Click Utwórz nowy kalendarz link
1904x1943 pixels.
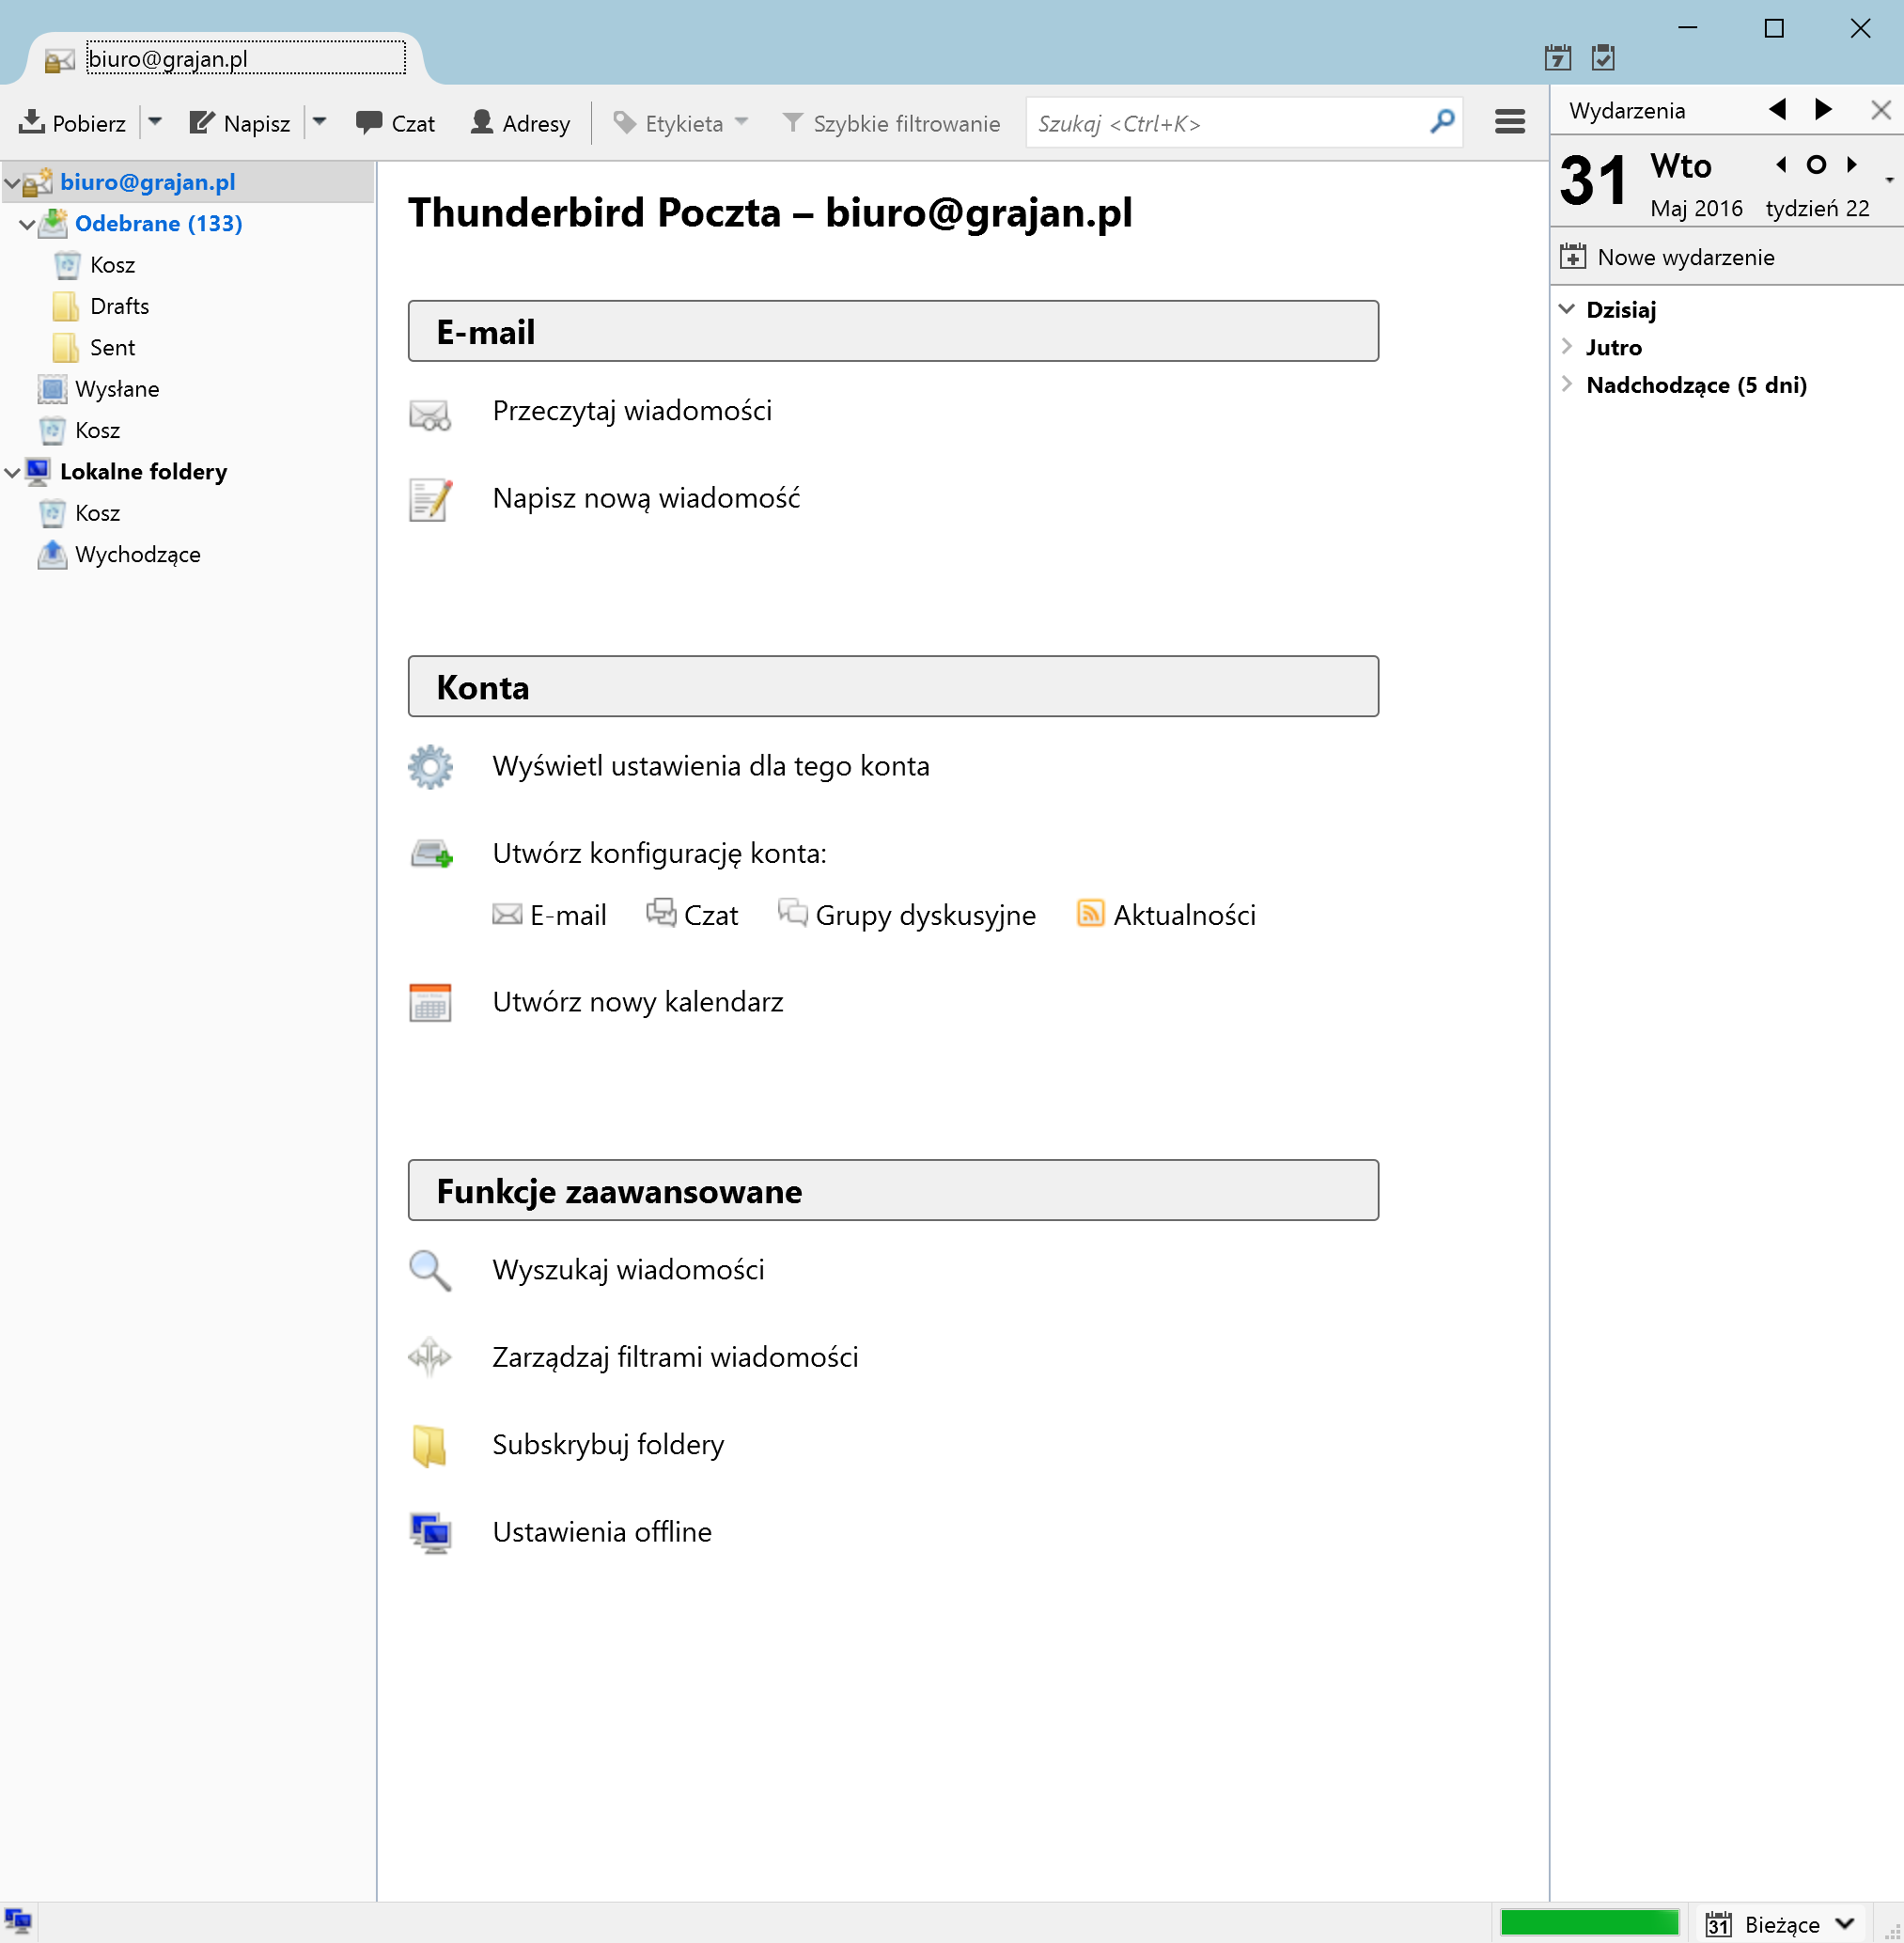click(x=638, y=1002)
